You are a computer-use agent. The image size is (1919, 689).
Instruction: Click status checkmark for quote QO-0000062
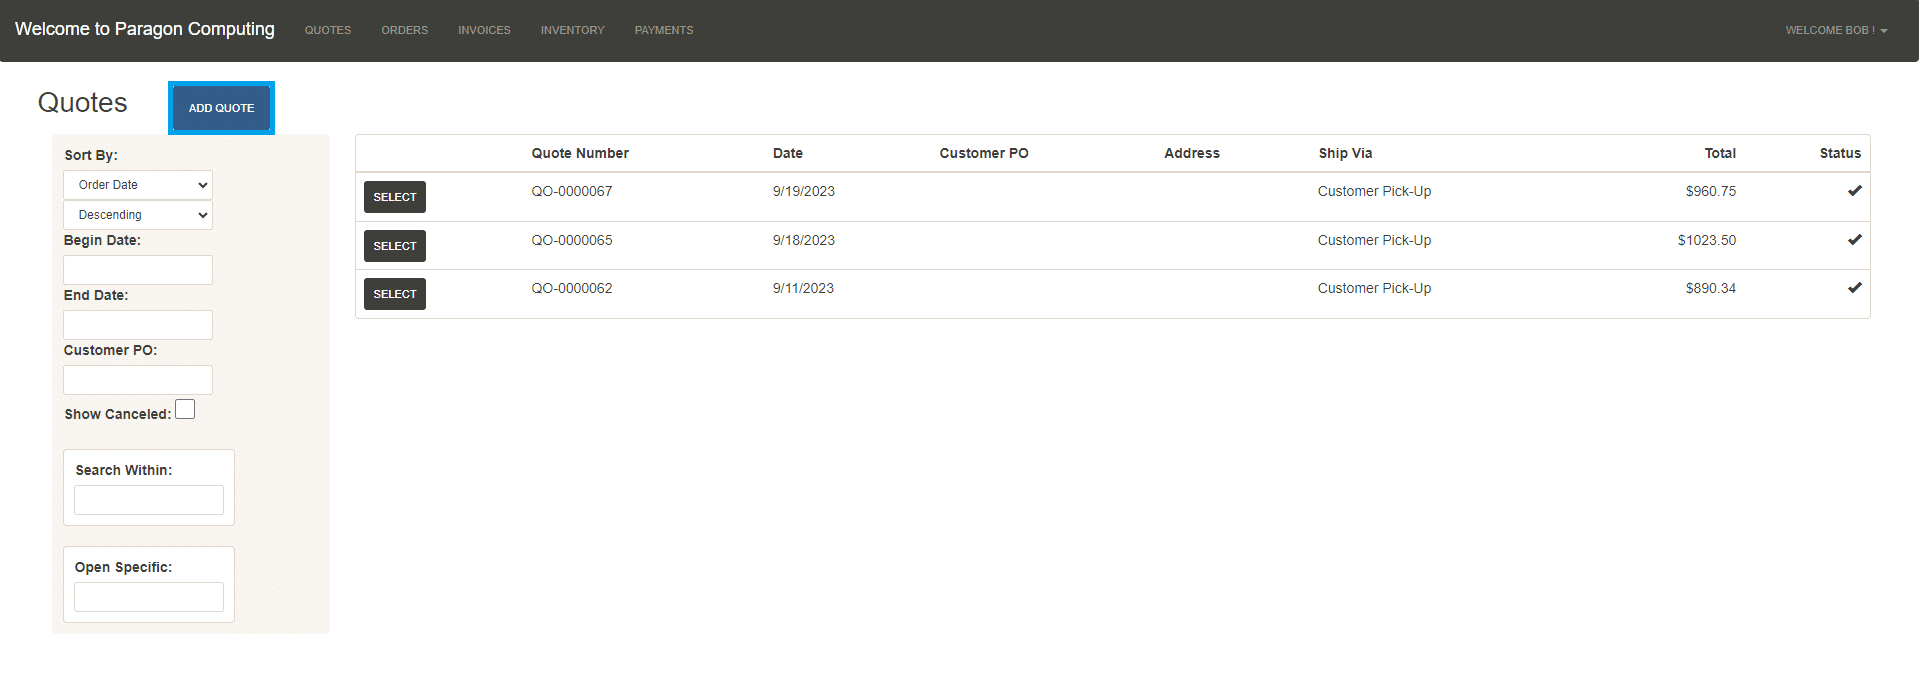click(1854, 288)
